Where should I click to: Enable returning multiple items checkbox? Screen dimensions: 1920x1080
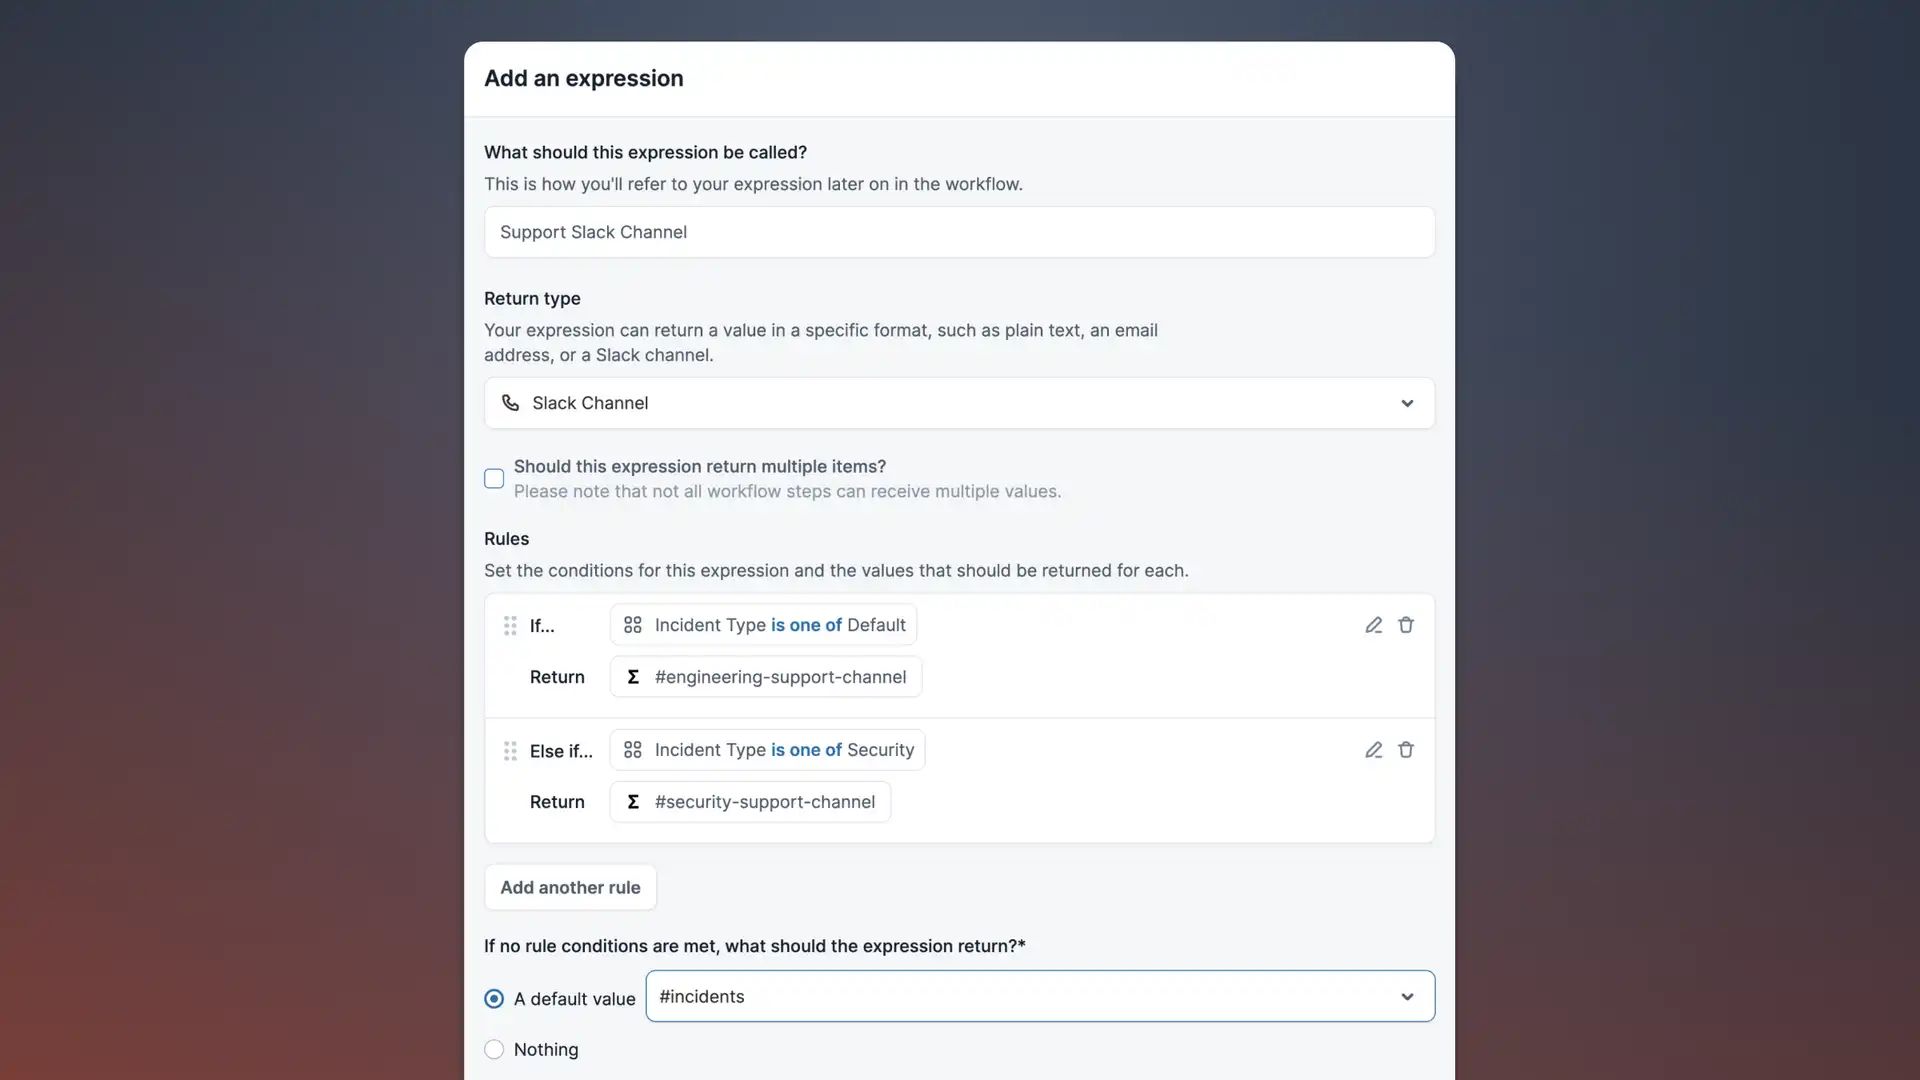tap(494, 479)
